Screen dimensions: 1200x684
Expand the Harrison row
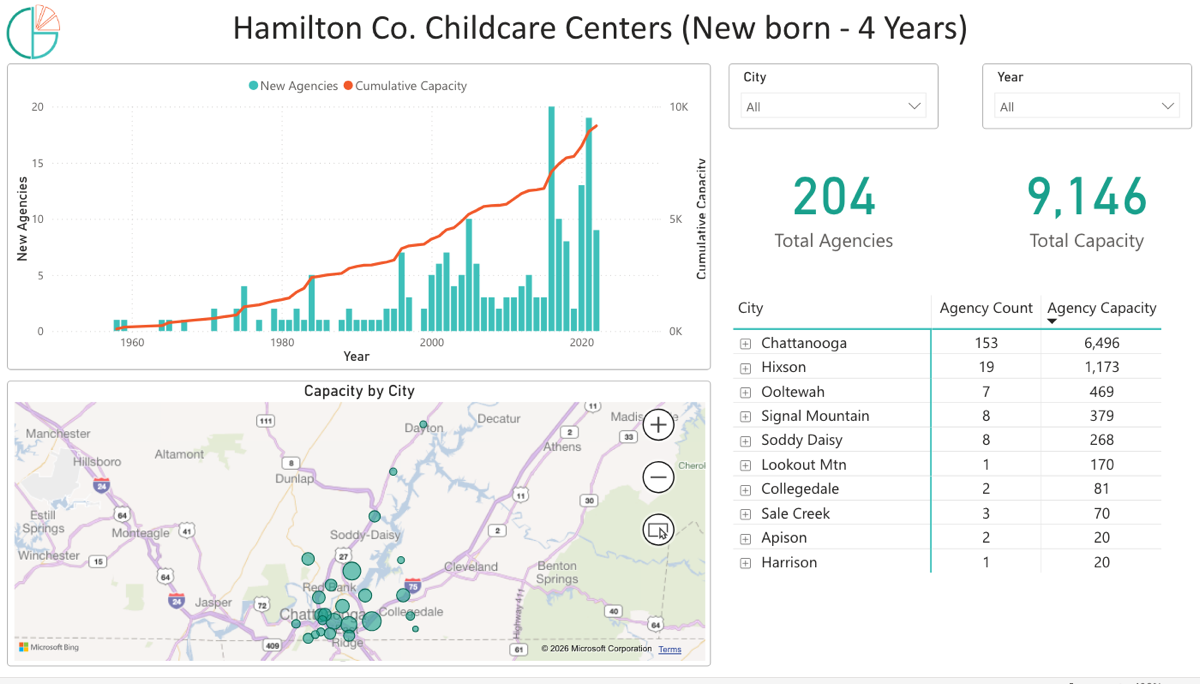pos(745,563)
